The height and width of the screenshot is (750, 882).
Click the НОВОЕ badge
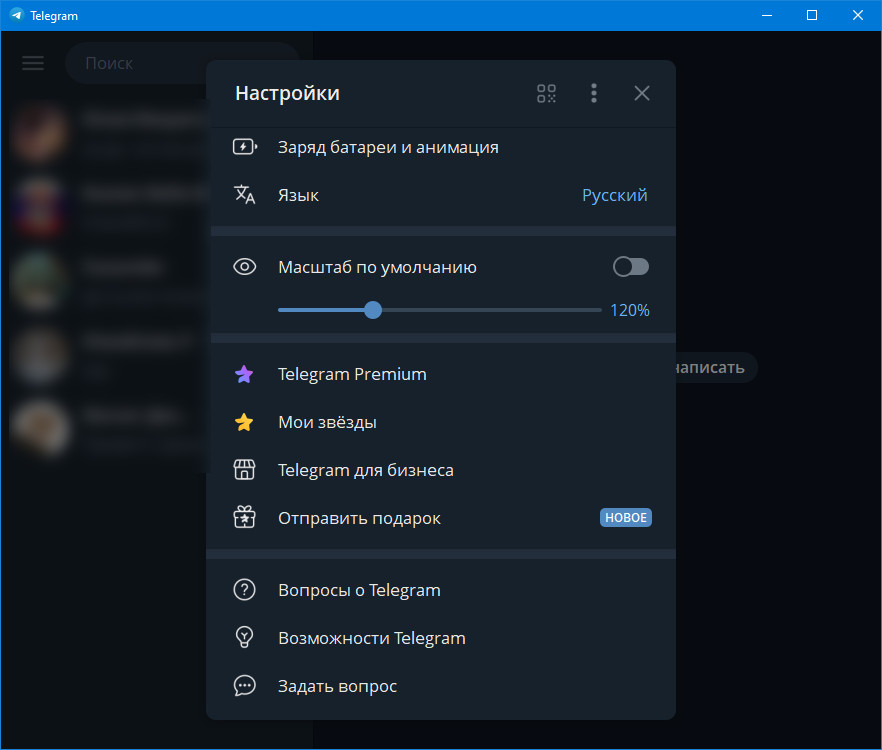626,518
